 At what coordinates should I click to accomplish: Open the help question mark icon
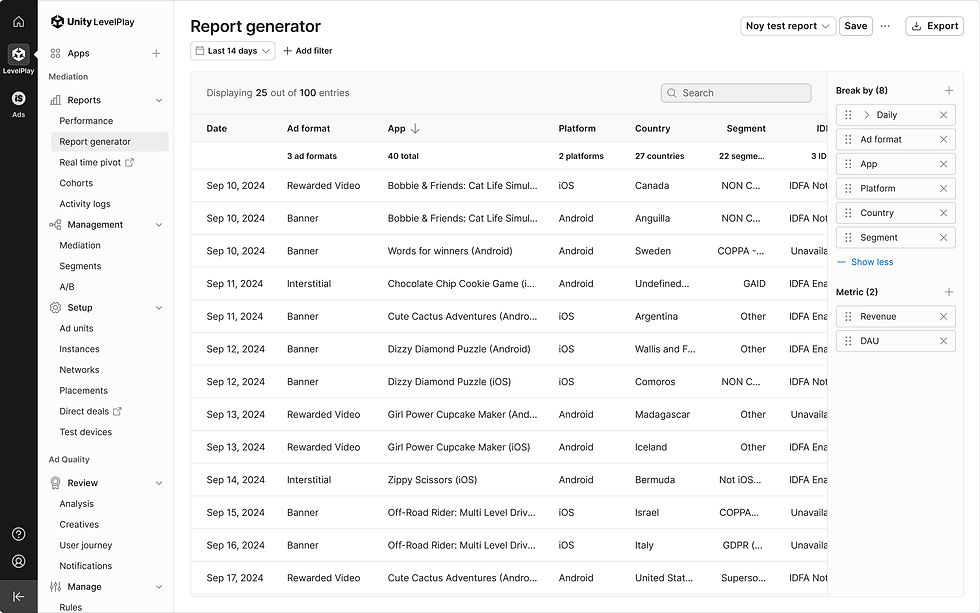19,534
